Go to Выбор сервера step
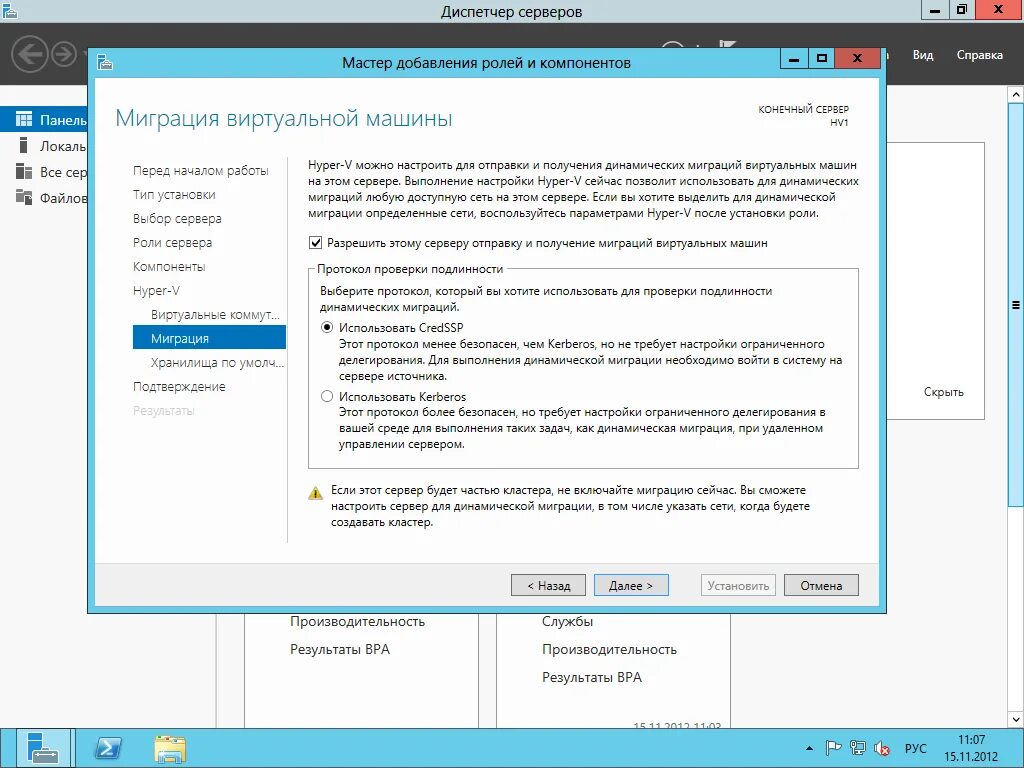1024x768 pixels. coord(177,219)
